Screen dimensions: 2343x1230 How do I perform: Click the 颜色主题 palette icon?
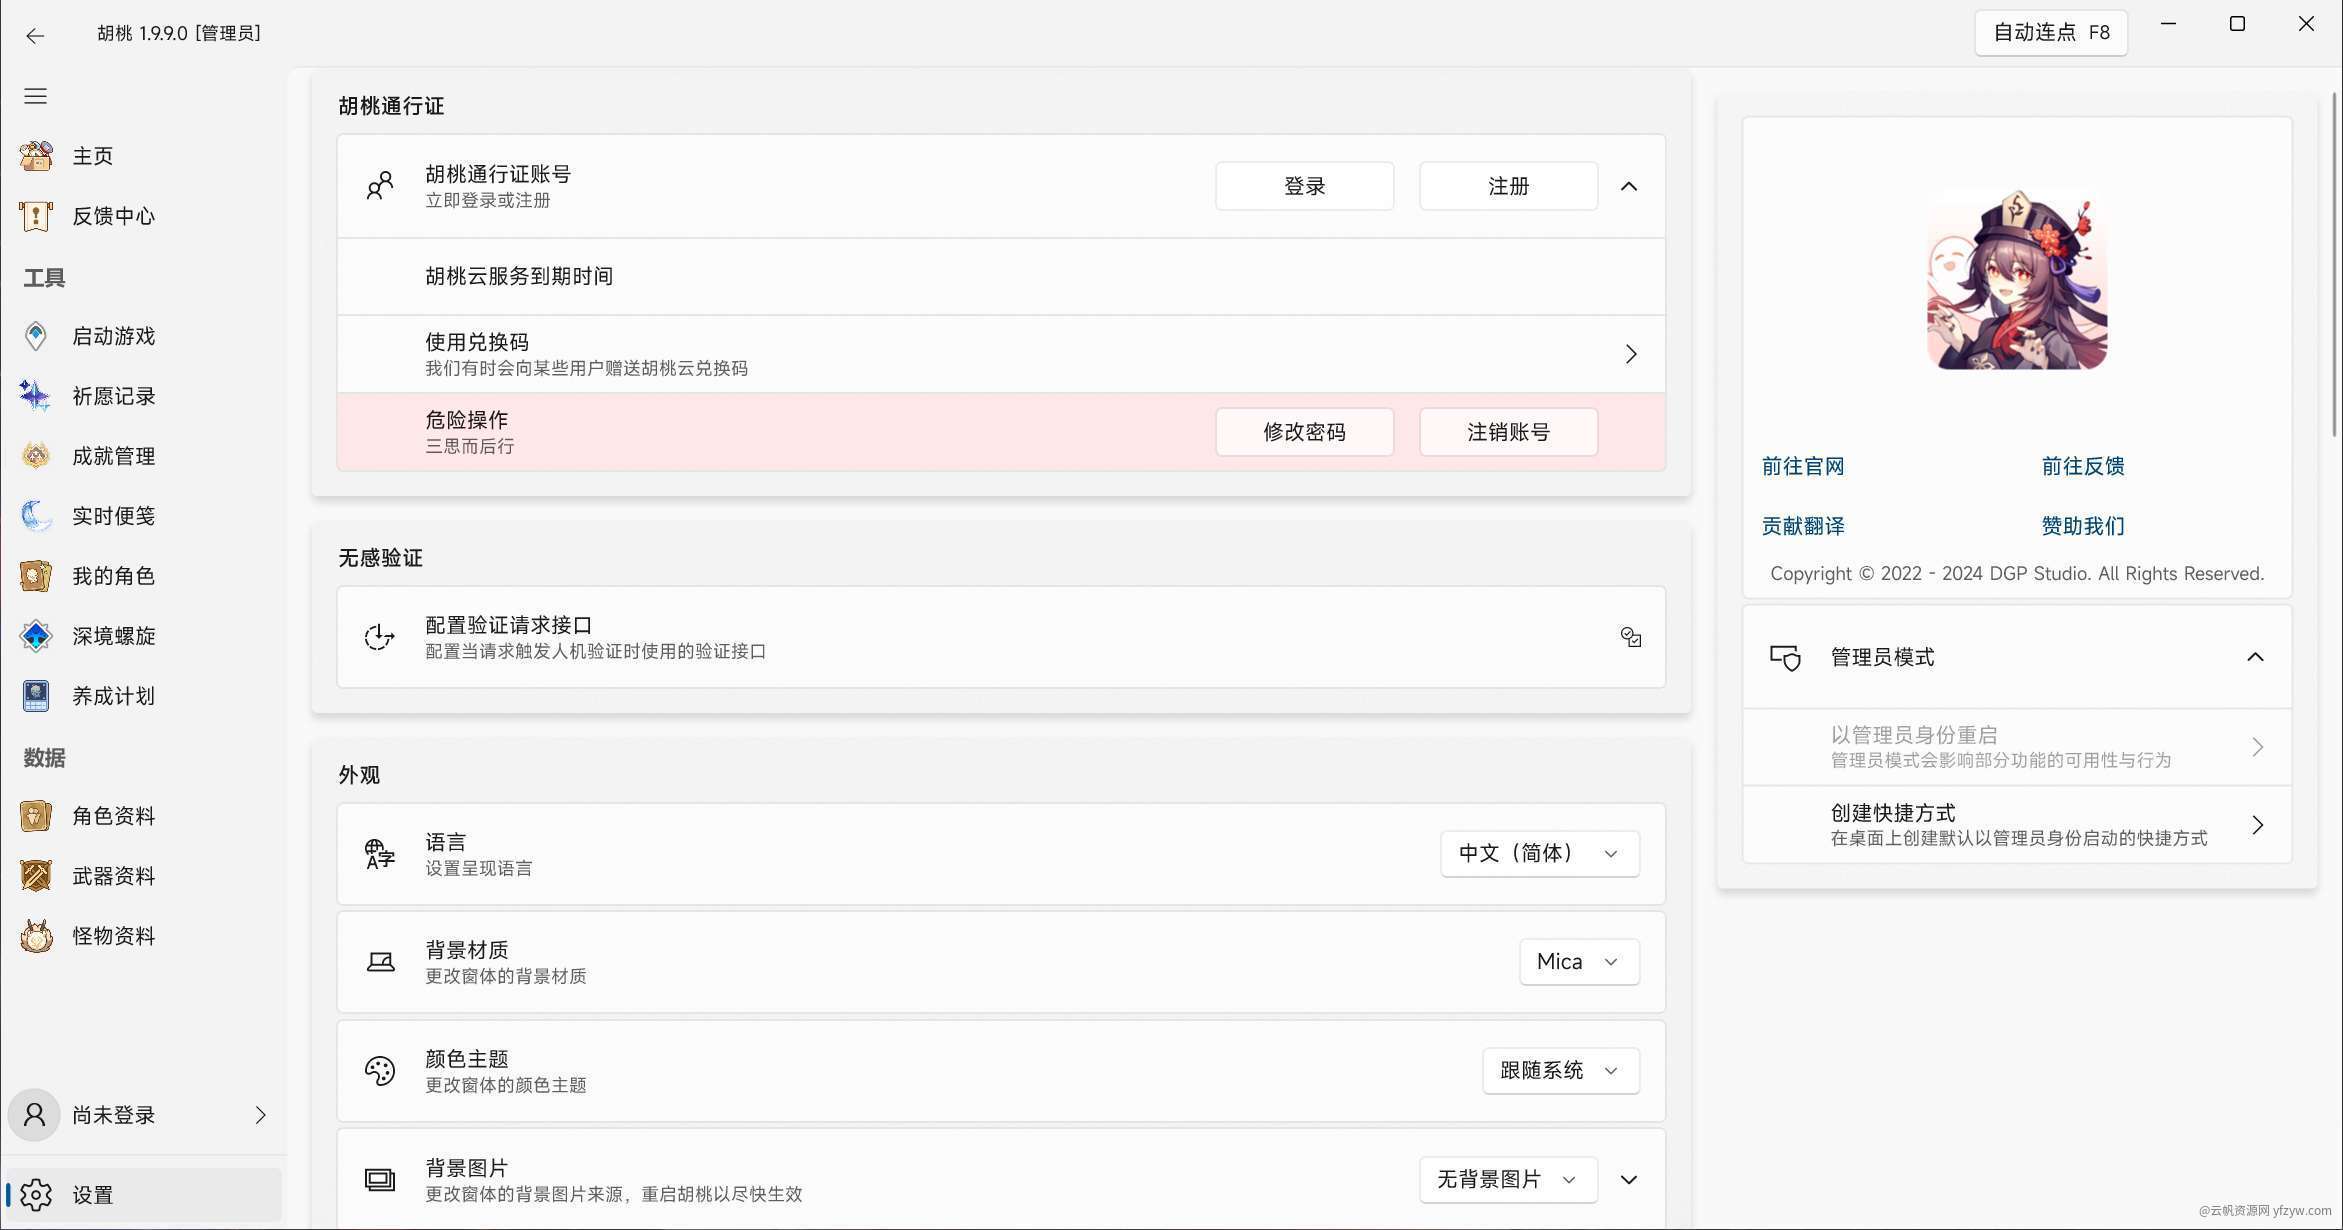point(380,1071)
